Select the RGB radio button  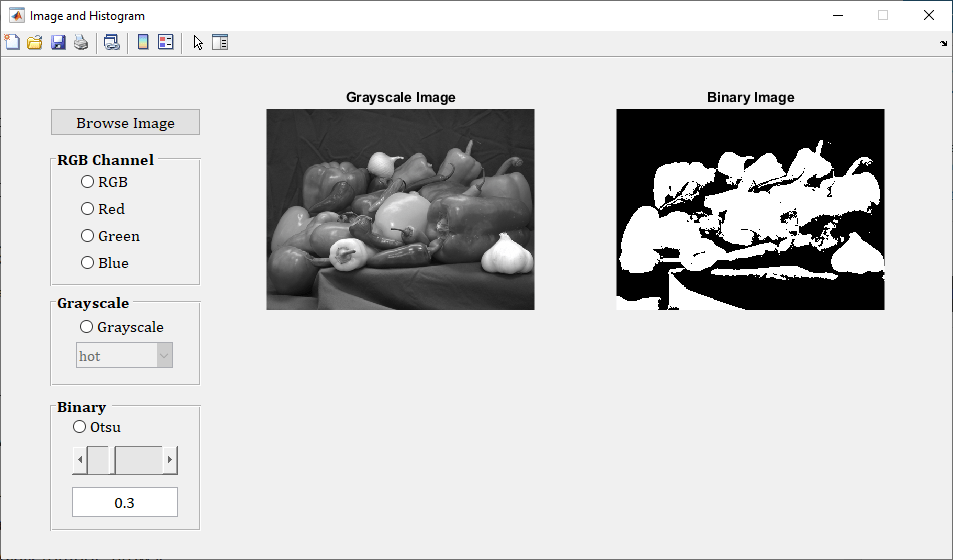tap(88, 182)
